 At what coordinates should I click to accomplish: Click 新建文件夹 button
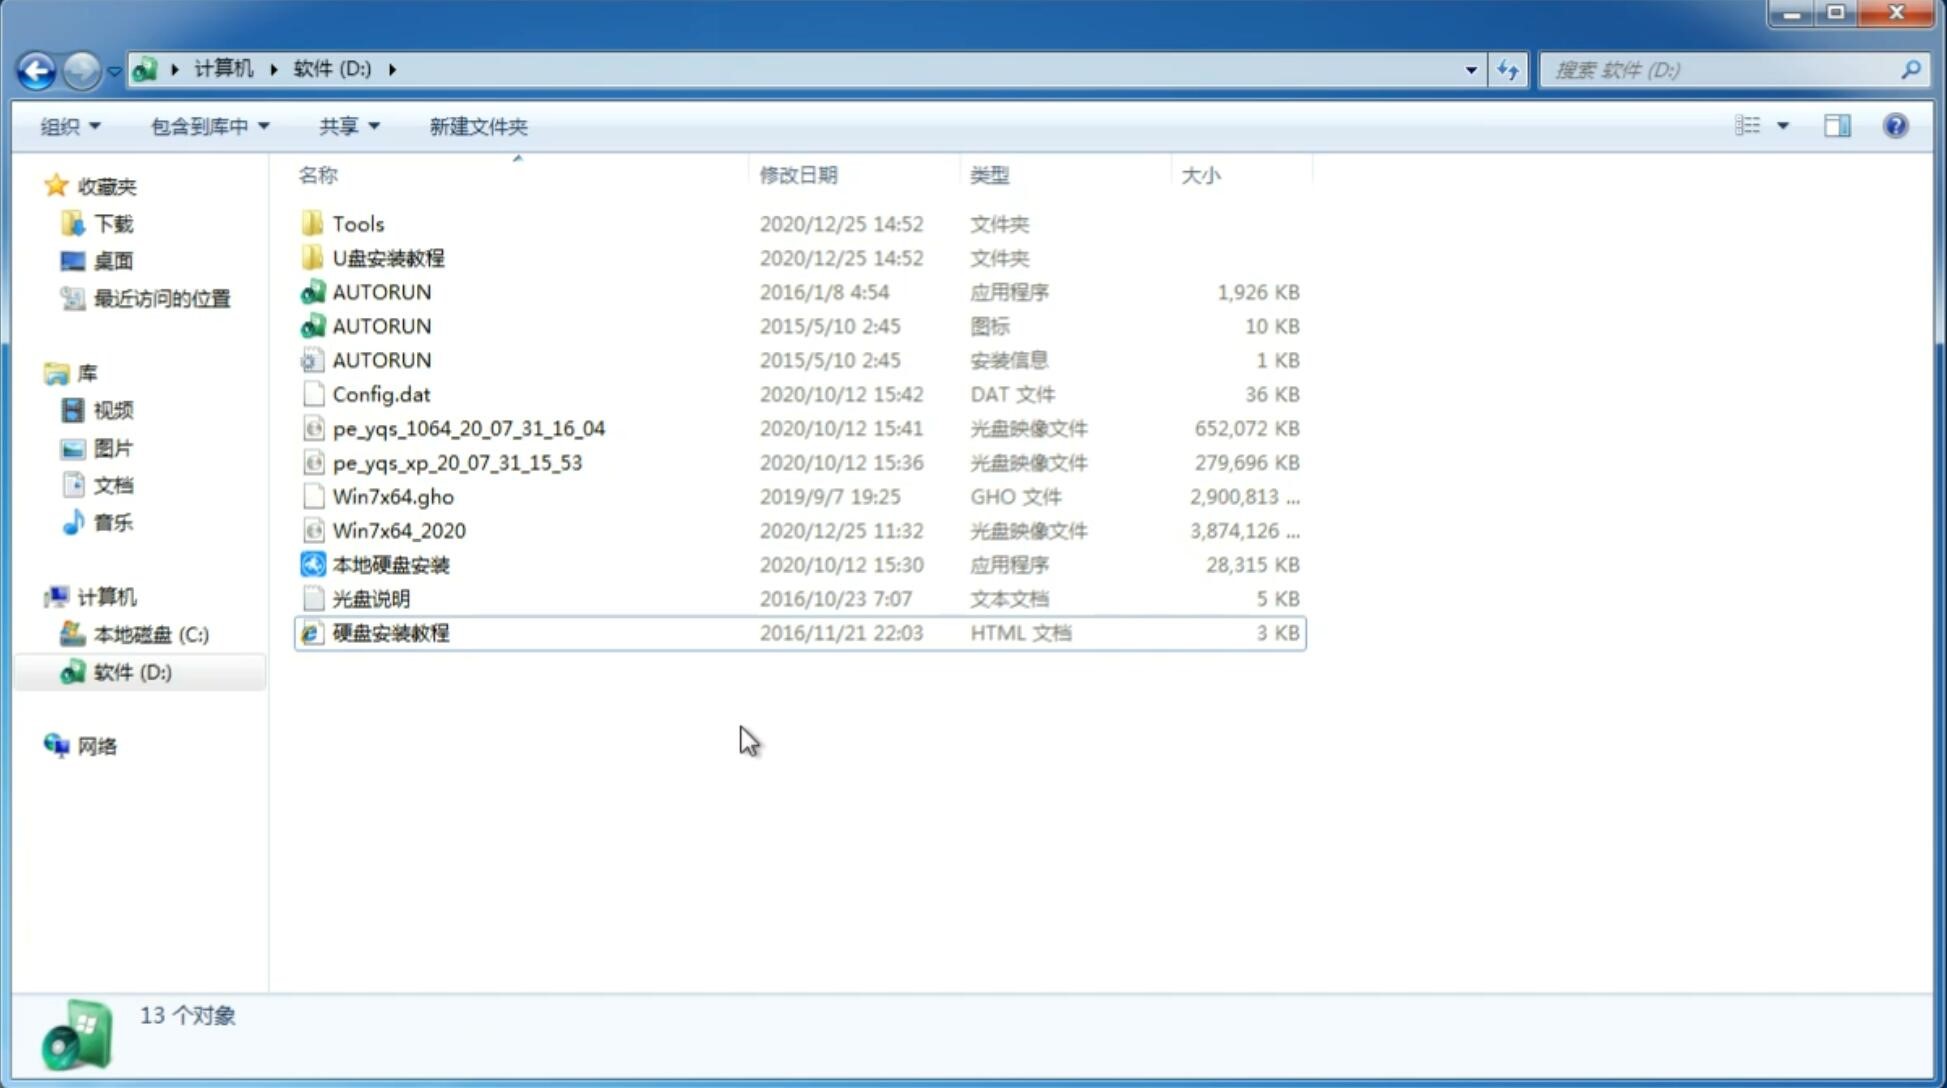tap(477, 126)
